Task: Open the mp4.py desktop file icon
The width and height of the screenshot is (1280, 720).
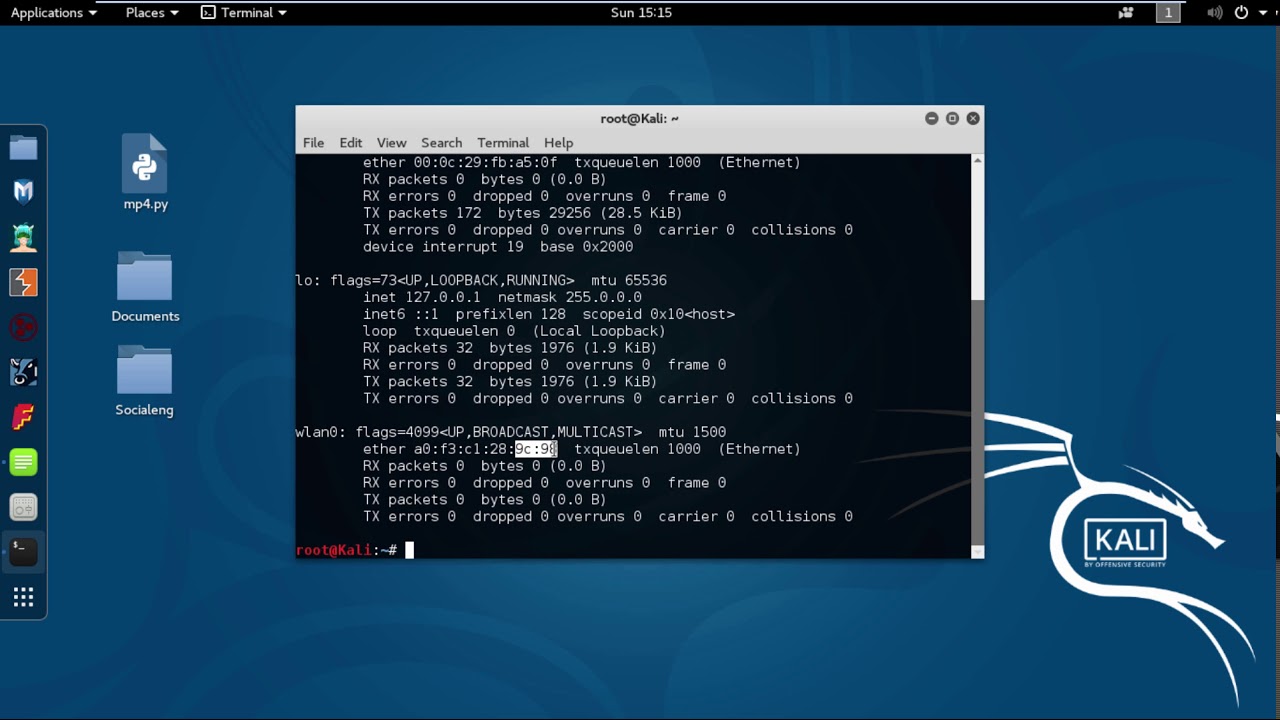Action: click(x=145, y=172)
